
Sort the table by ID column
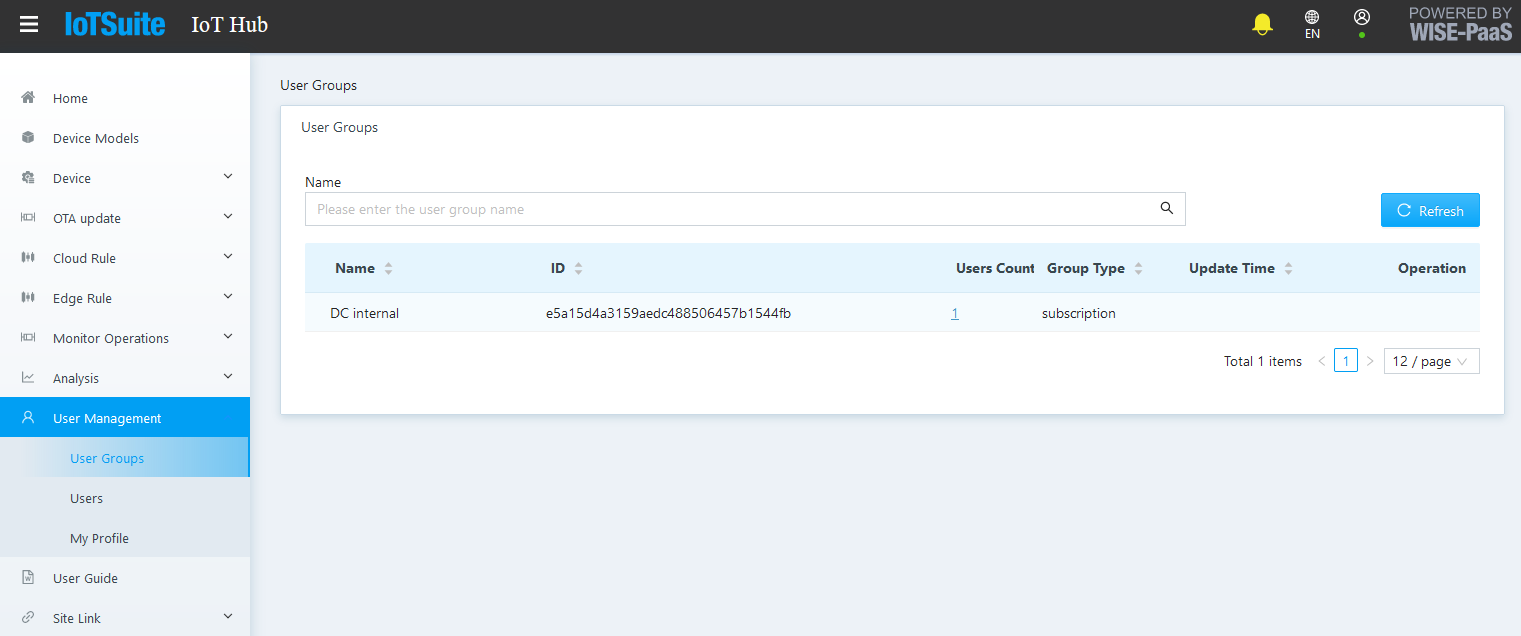coord(578,269)
